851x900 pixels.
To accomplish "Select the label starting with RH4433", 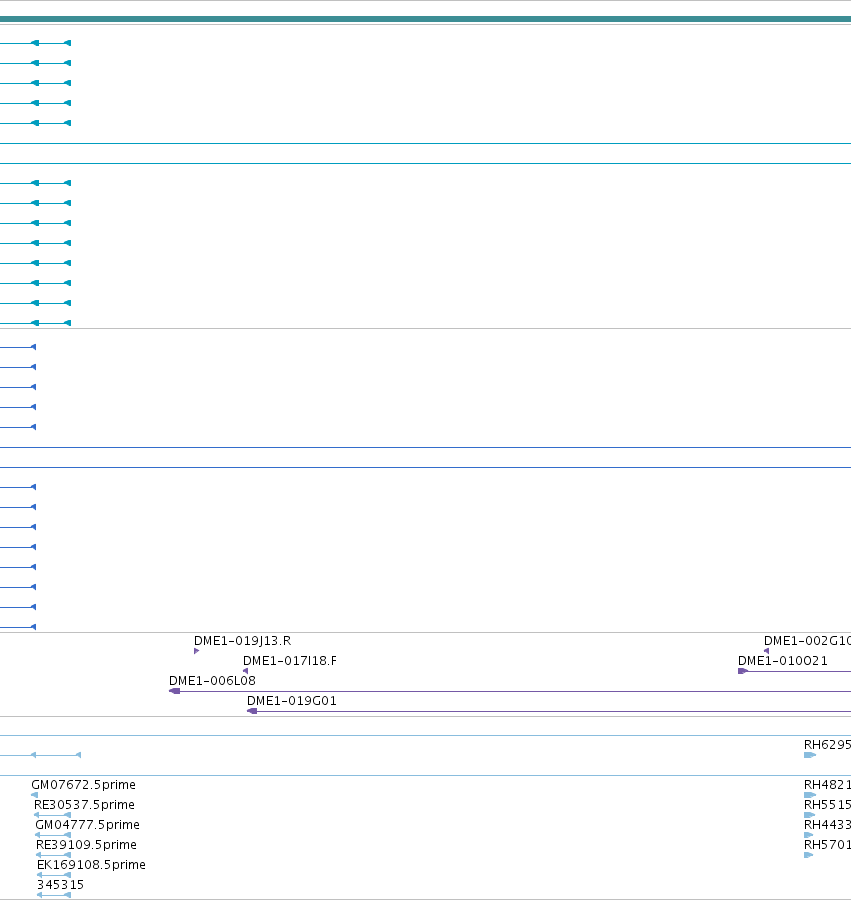I will coord(827,825).
